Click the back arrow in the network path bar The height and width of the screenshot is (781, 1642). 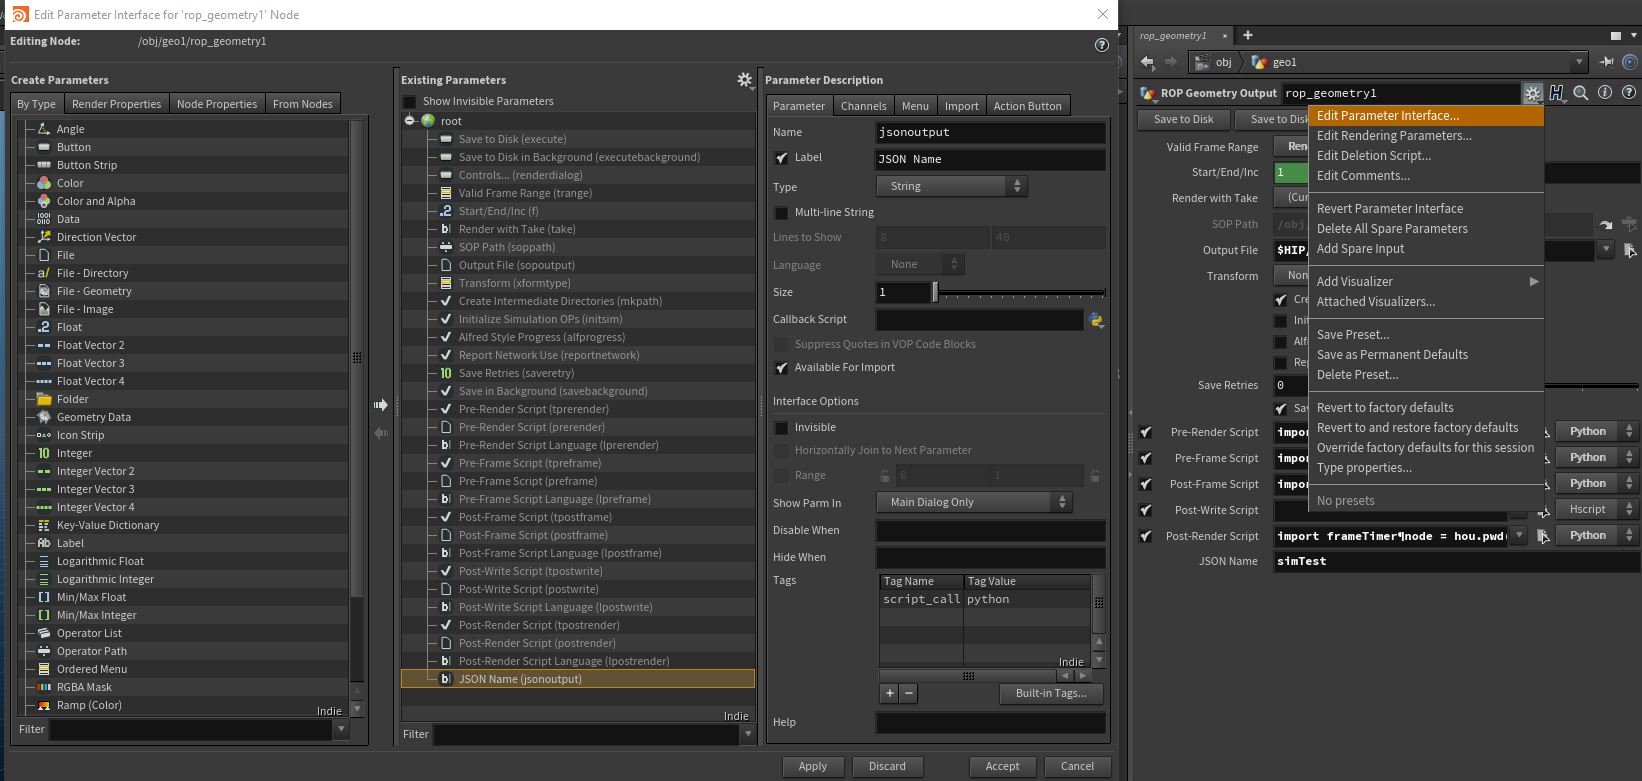[x=1147, y=62]
